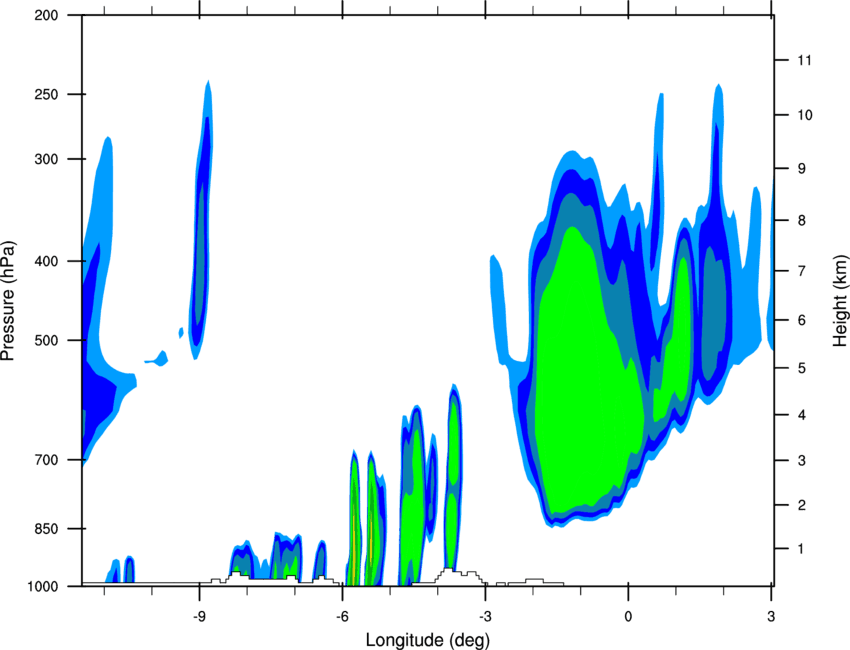
Task: Click the -9 longitude tick label
Action: (x=199, y=616)
